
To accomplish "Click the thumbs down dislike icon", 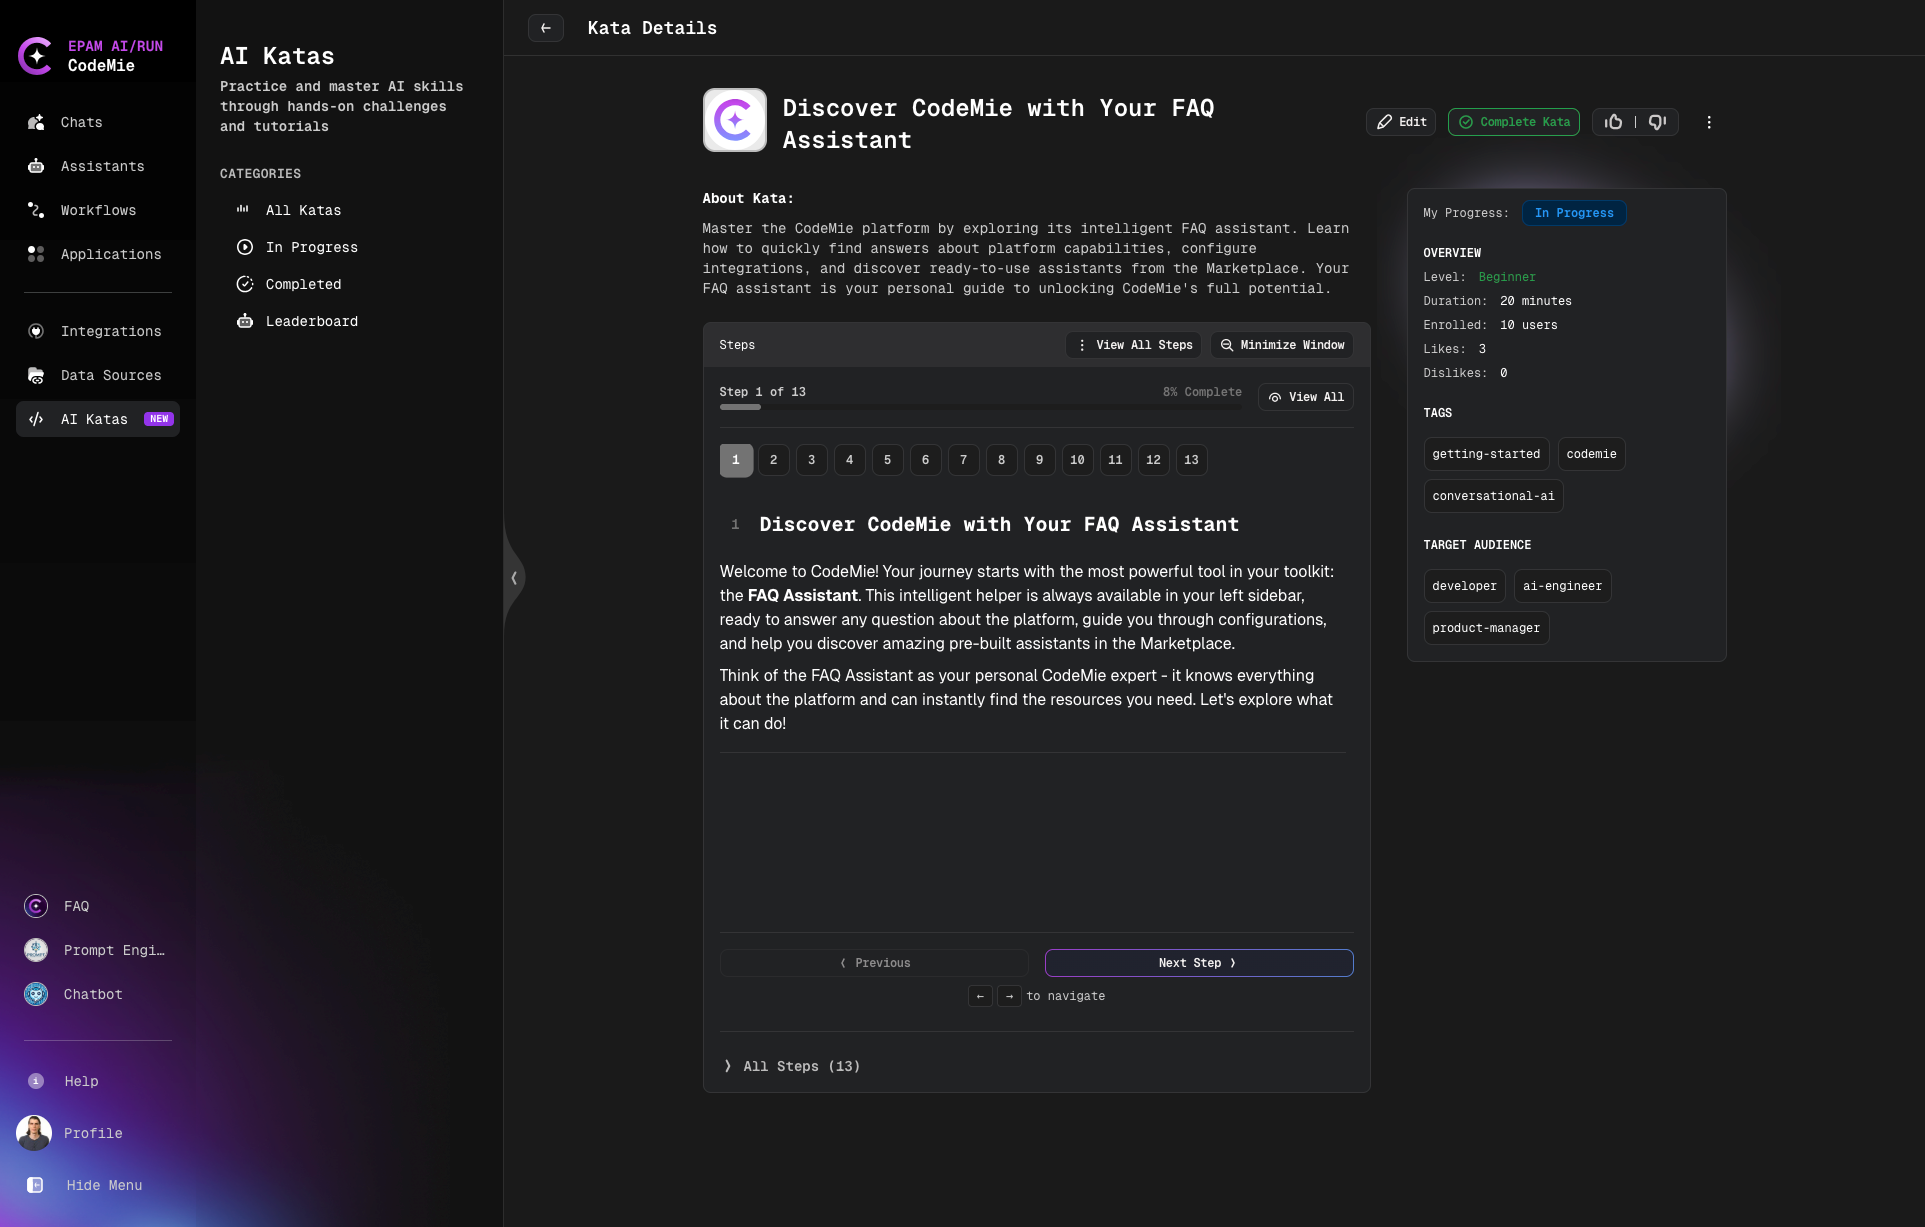I will (x=1657, y=122).
